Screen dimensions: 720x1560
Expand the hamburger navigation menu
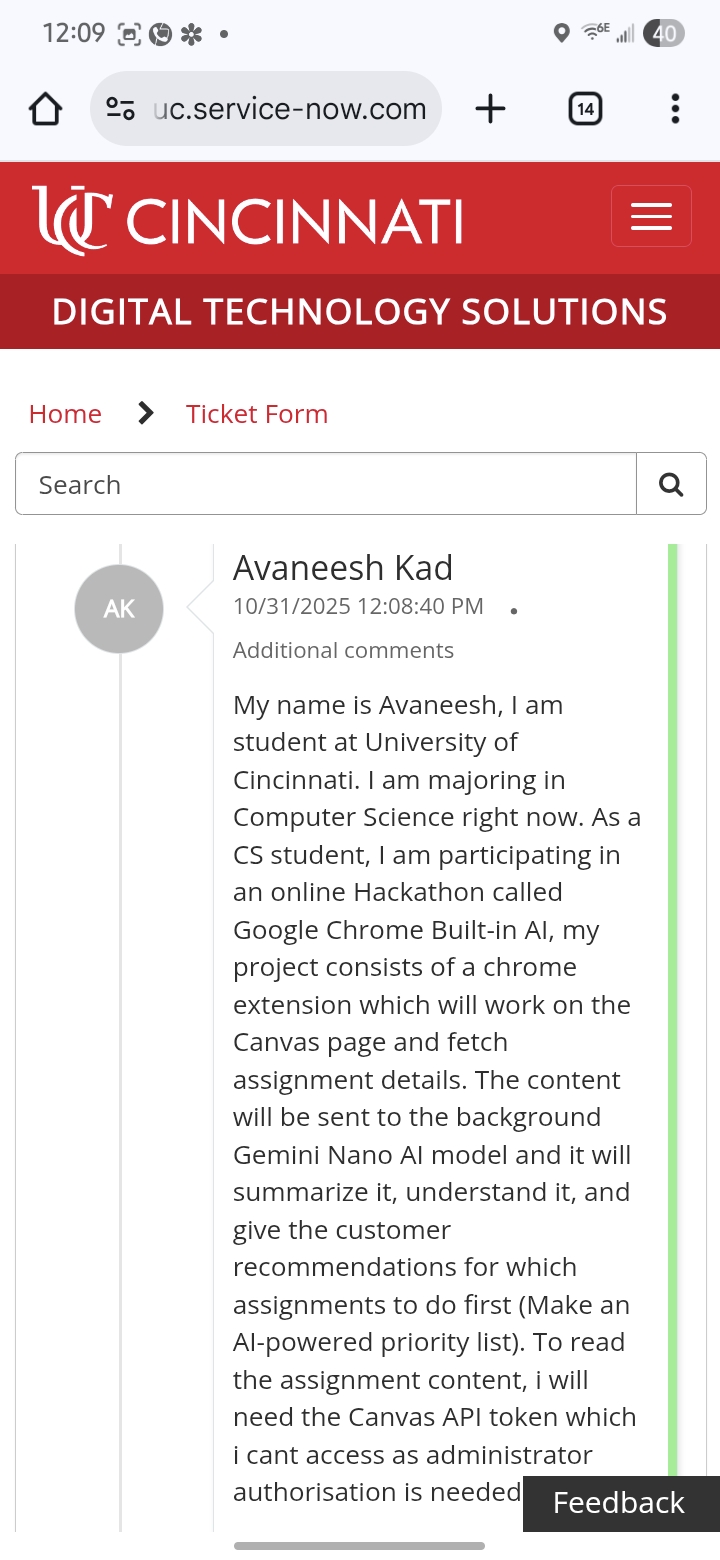tap(651, 216)
